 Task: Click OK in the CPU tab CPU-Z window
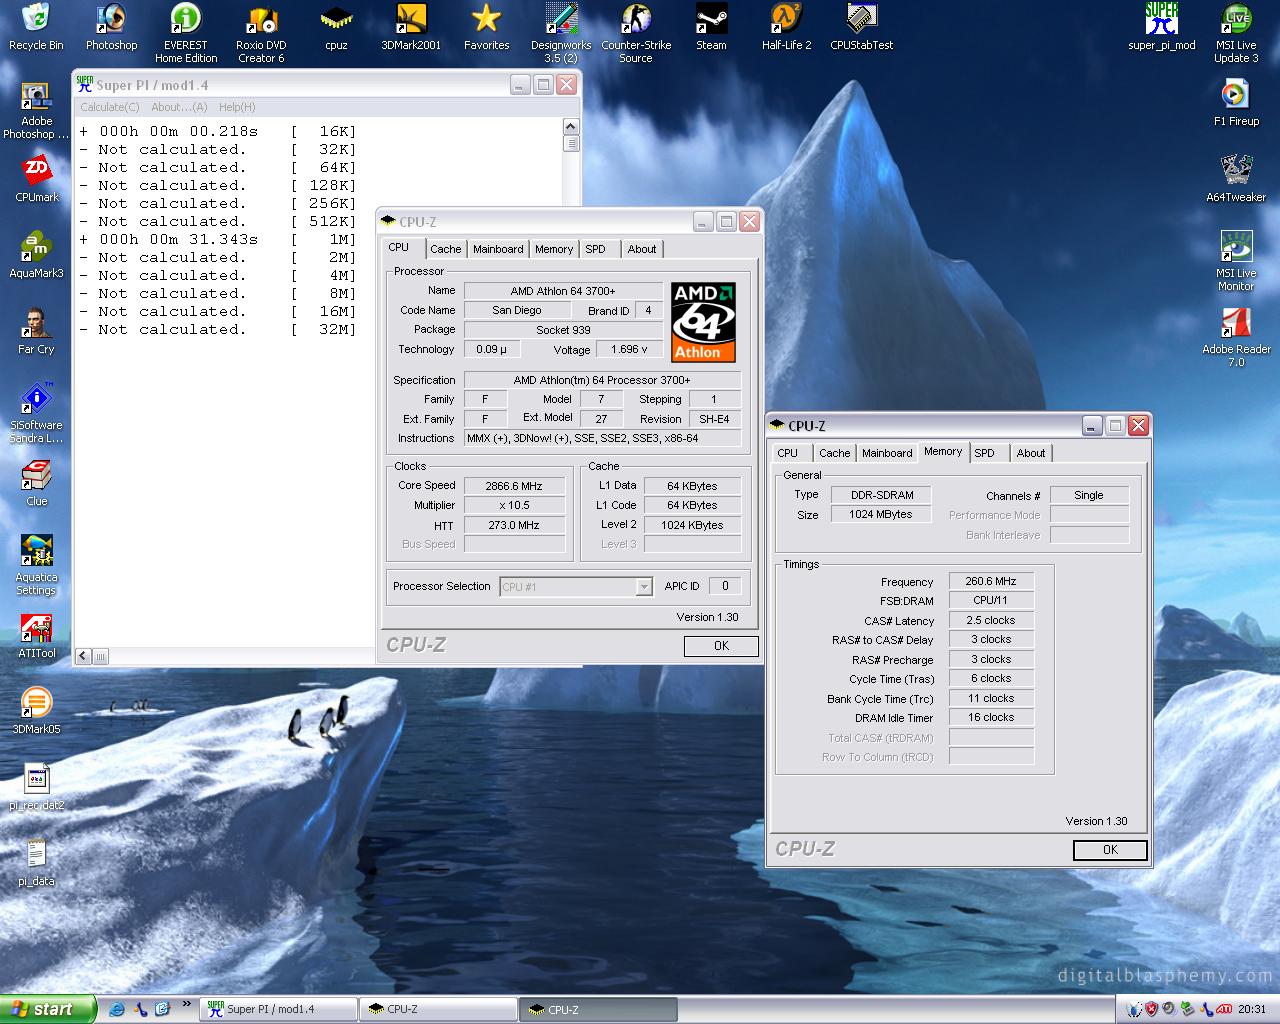click(x=721, y=646)
